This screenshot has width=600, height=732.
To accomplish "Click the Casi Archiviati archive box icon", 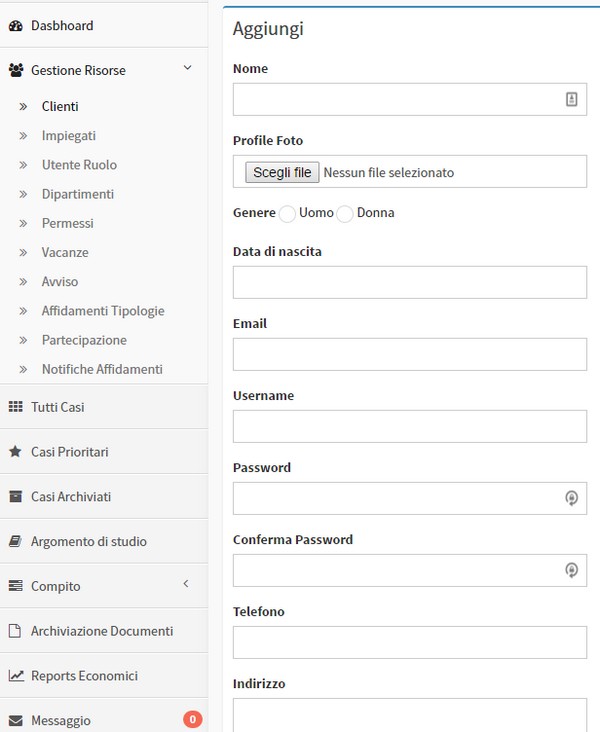I will tap(15, 497).
